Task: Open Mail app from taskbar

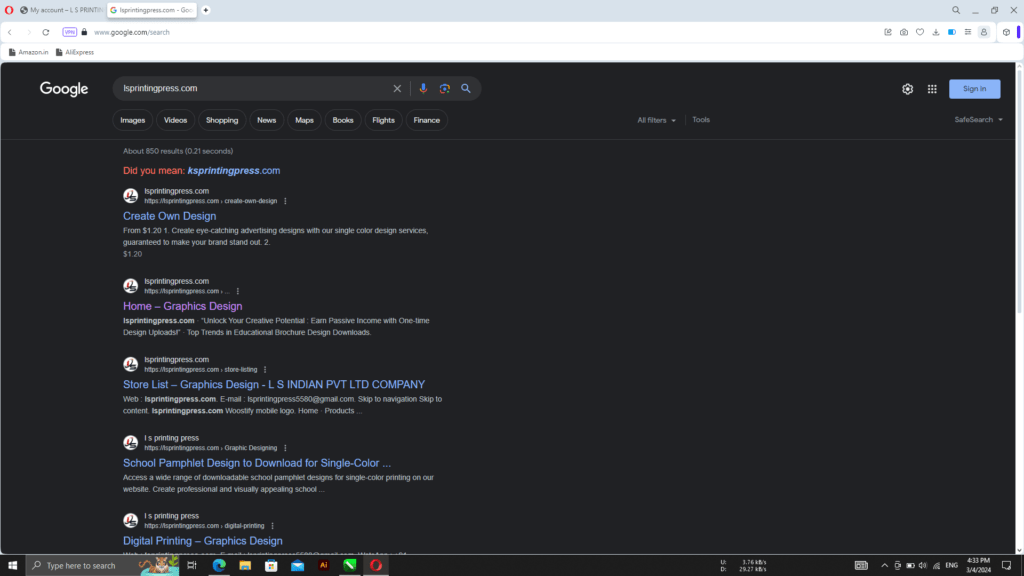Action: 297,566
